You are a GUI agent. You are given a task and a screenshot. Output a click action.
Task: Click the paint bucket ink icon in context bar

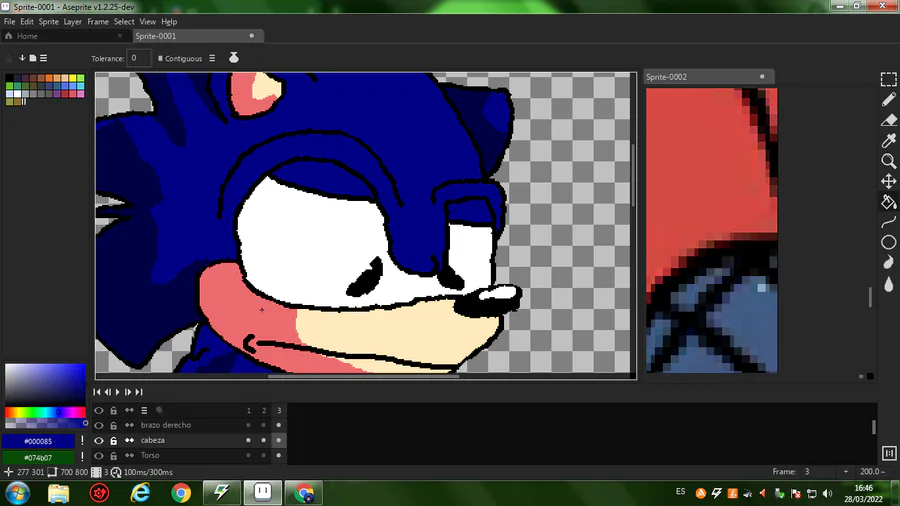[x=234, y=58]
